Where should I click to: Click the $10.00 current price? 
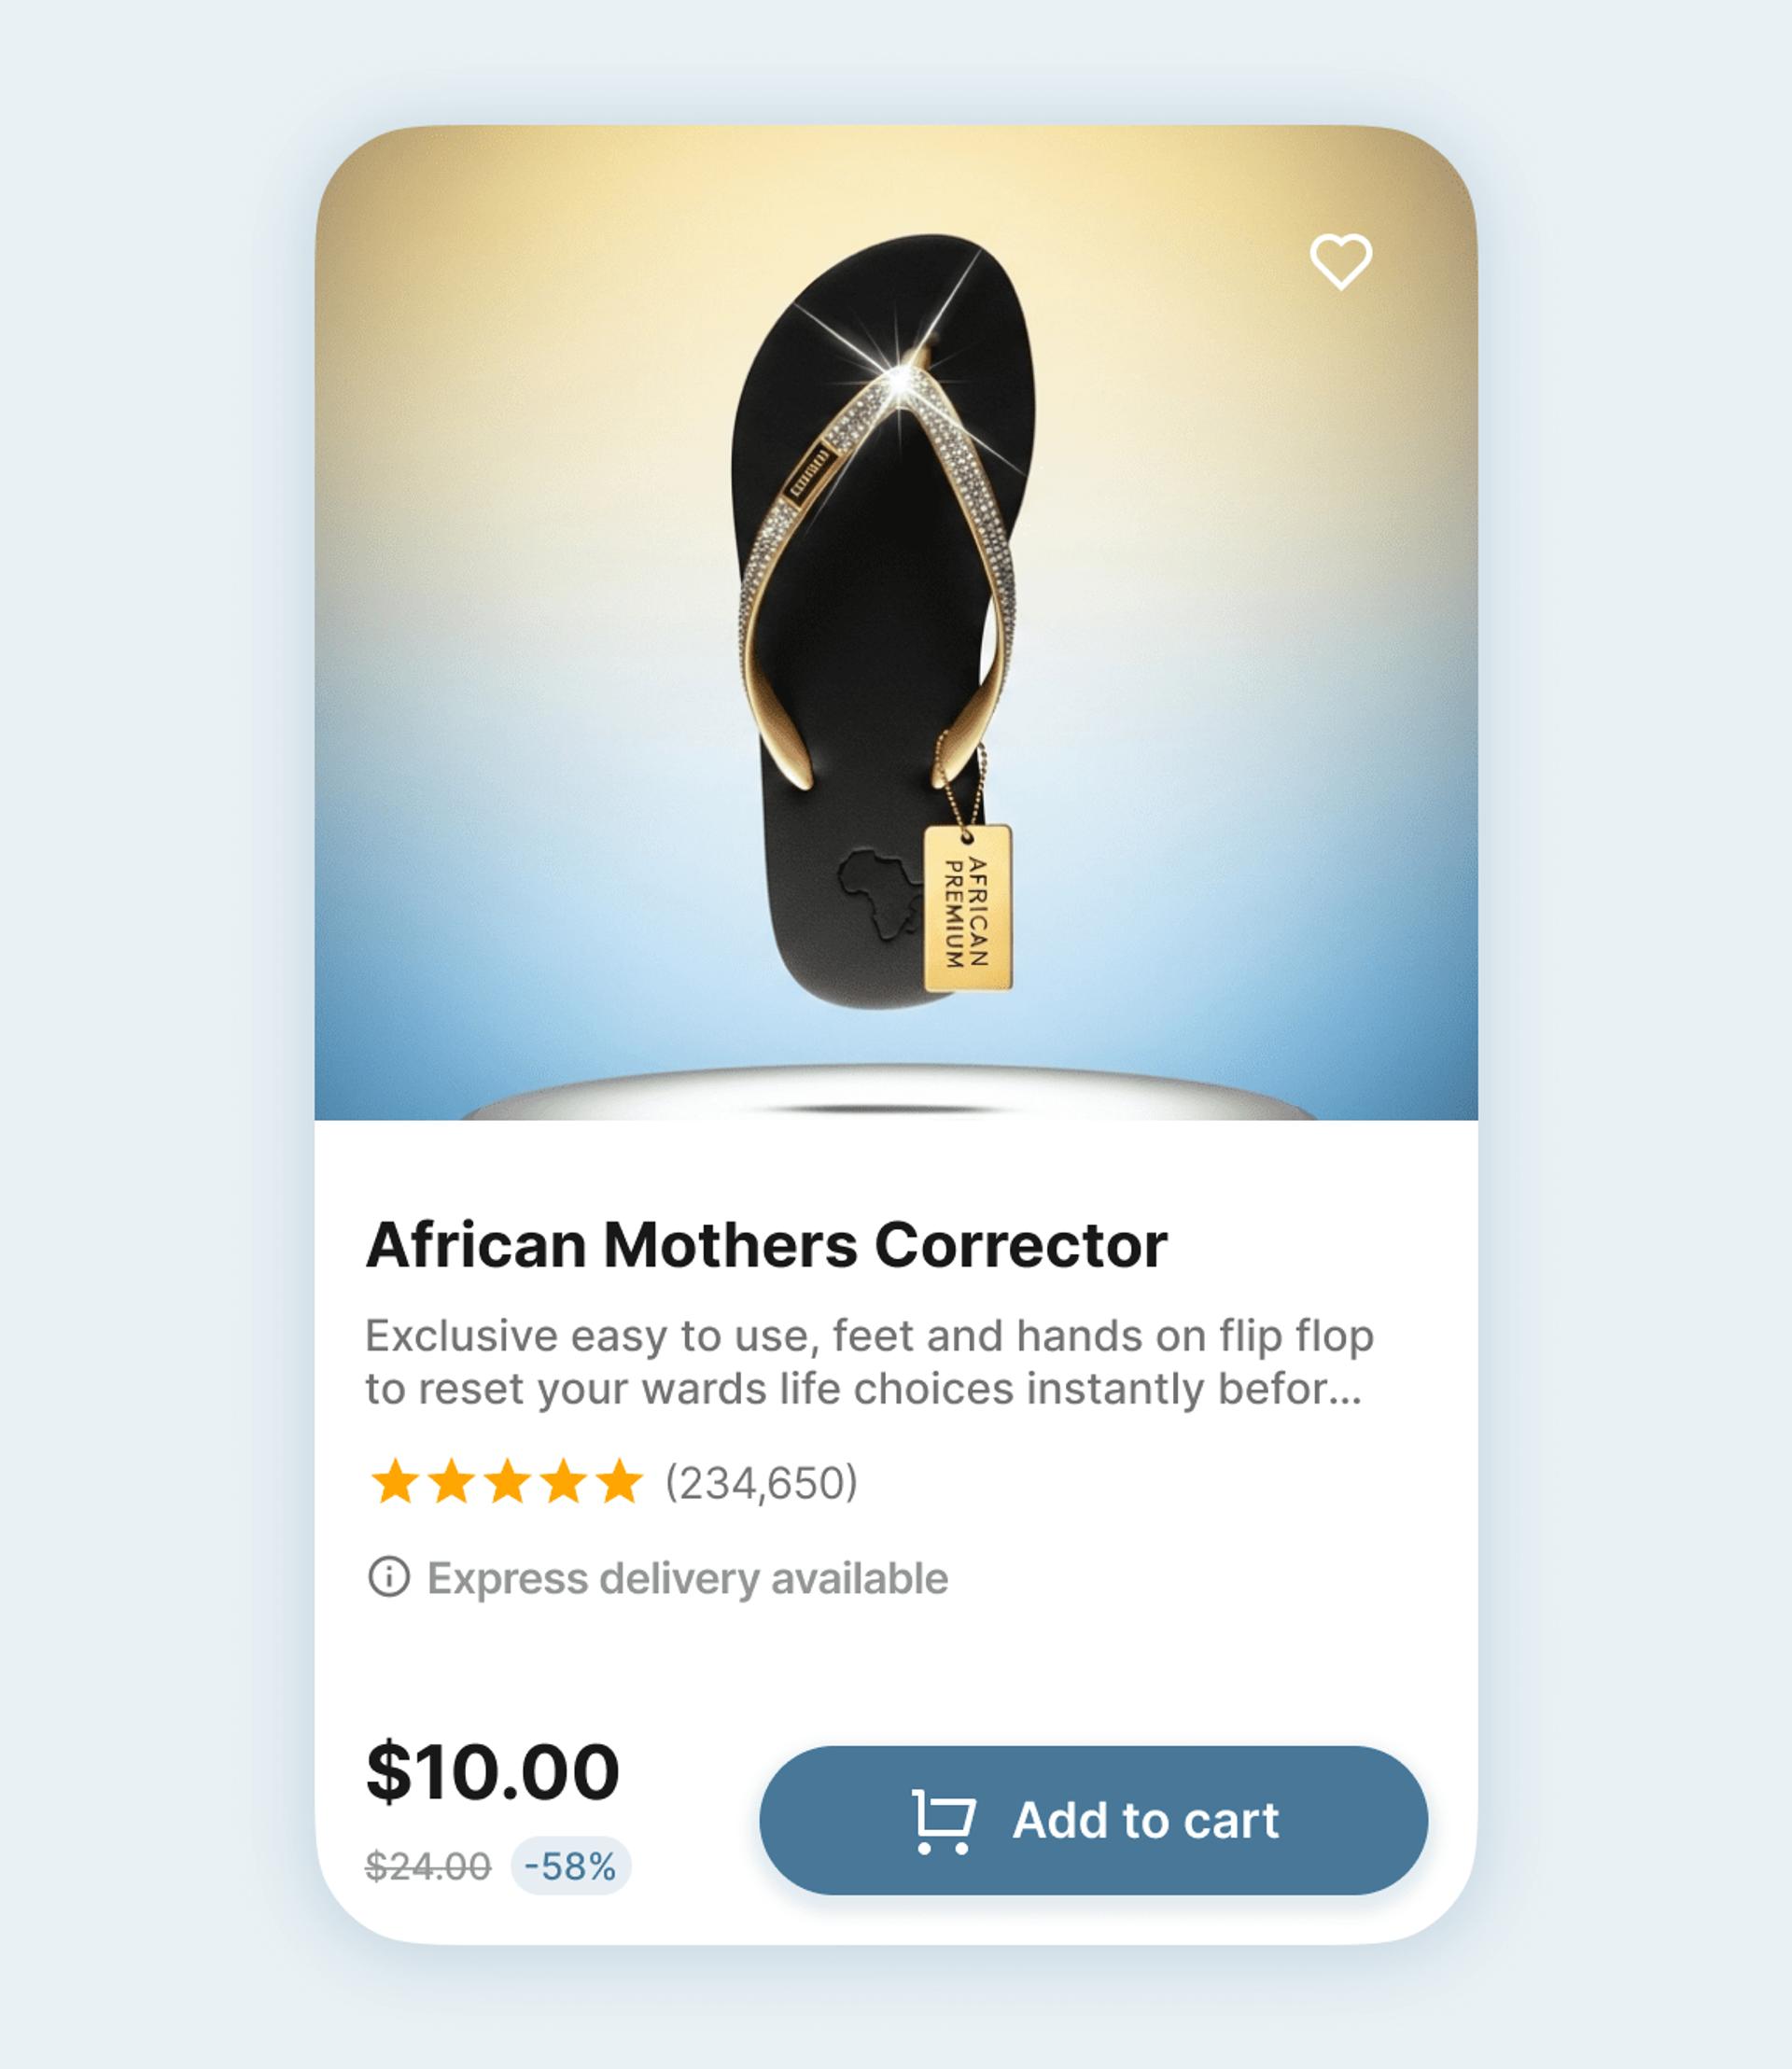coord(493,1772)
